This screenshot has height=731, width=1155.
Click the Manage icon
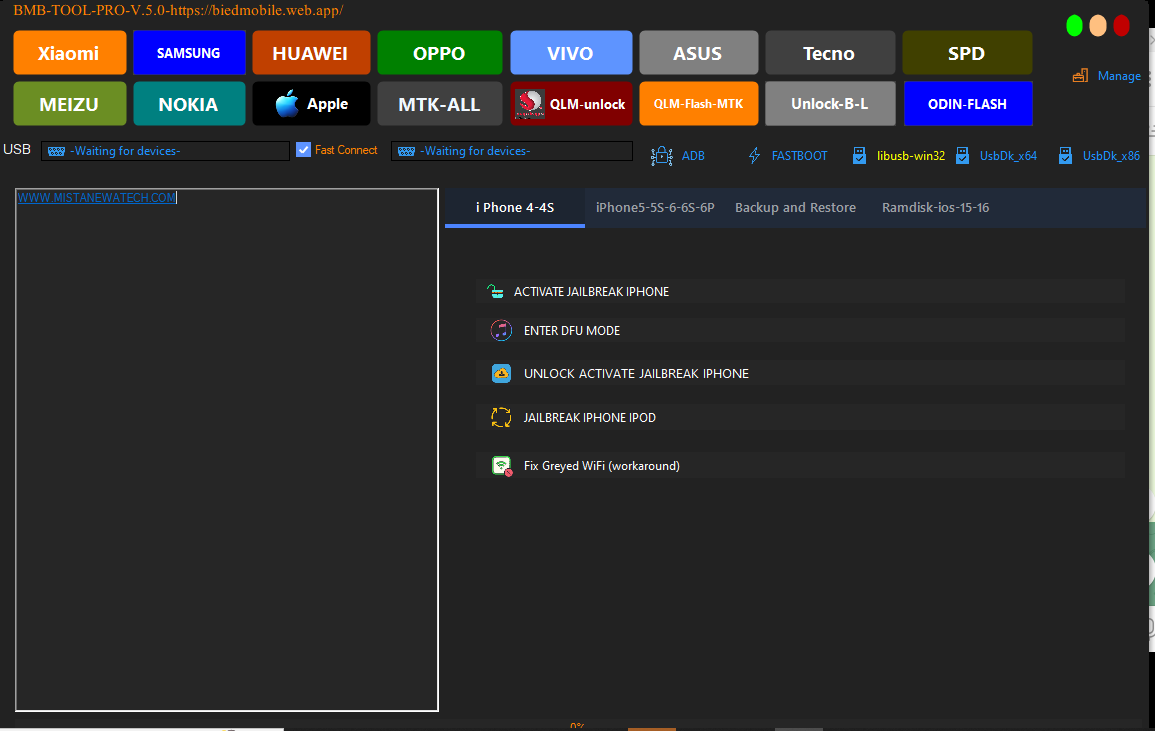pos(1081,75)
